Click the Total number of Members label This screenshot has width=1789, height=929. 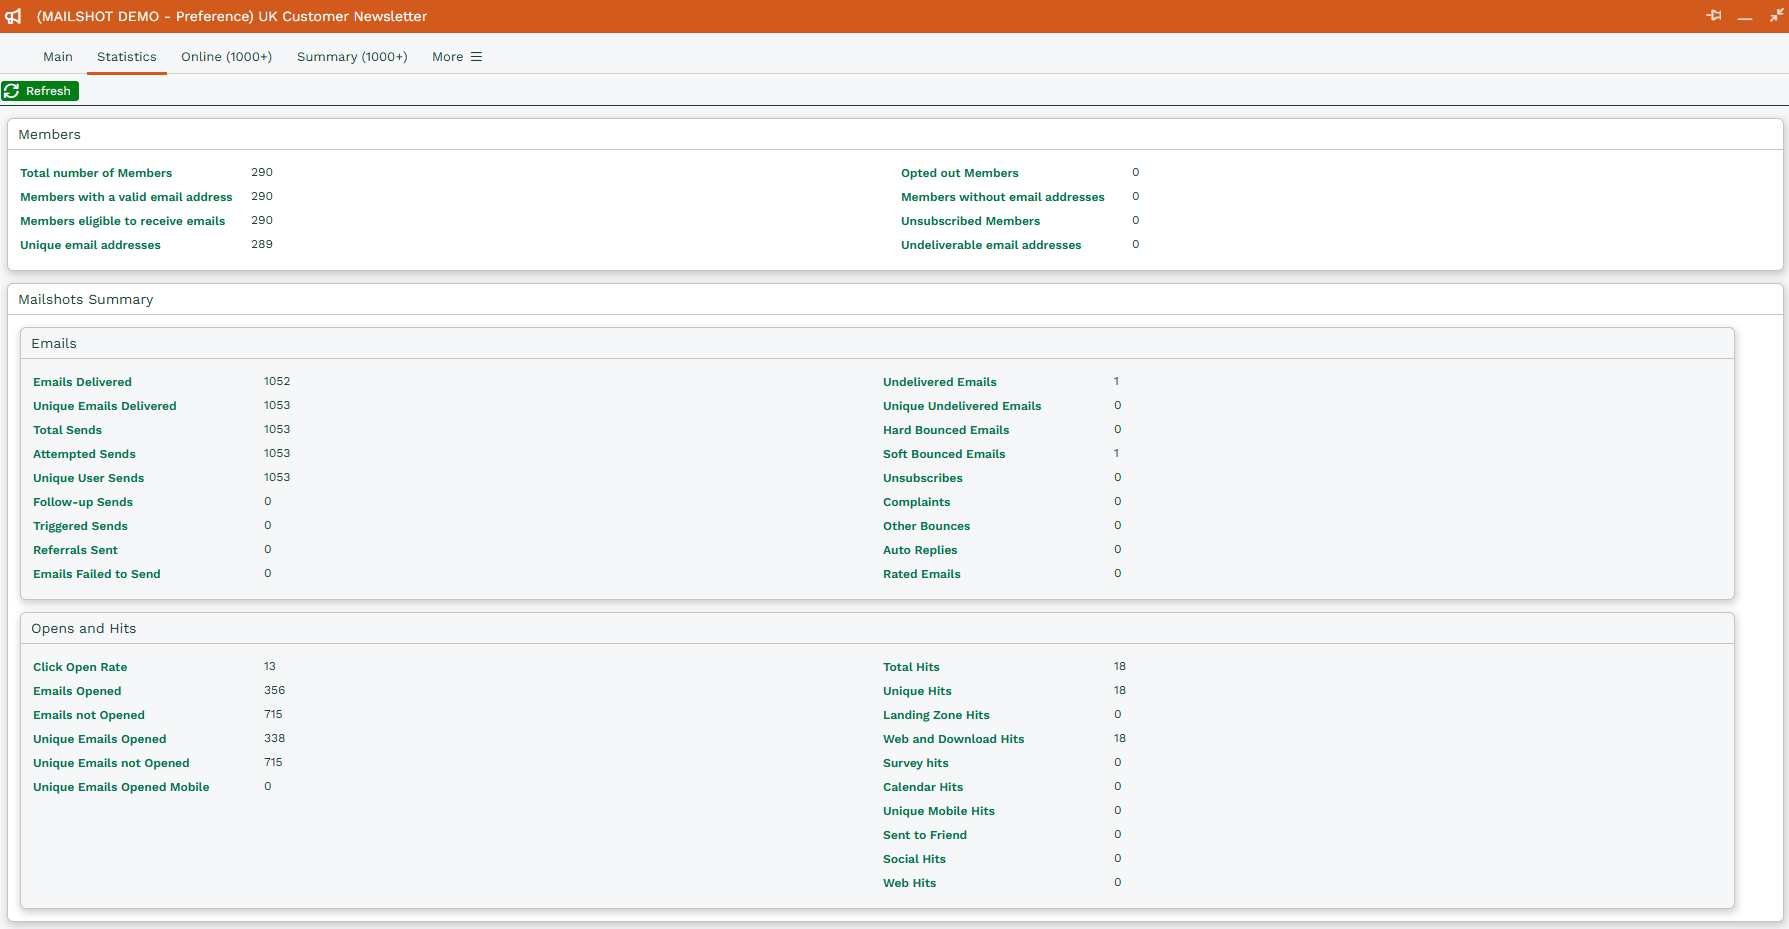click(96, 173)
